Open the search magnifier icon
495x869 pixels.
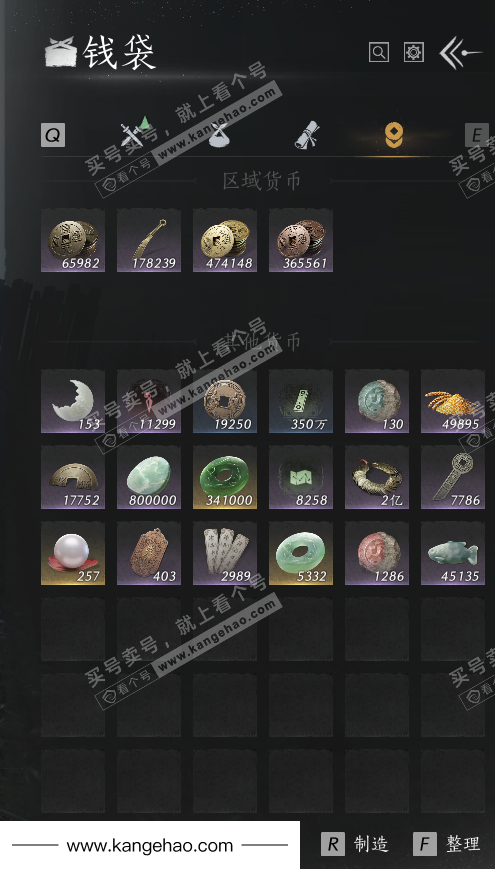pos(379,53)
